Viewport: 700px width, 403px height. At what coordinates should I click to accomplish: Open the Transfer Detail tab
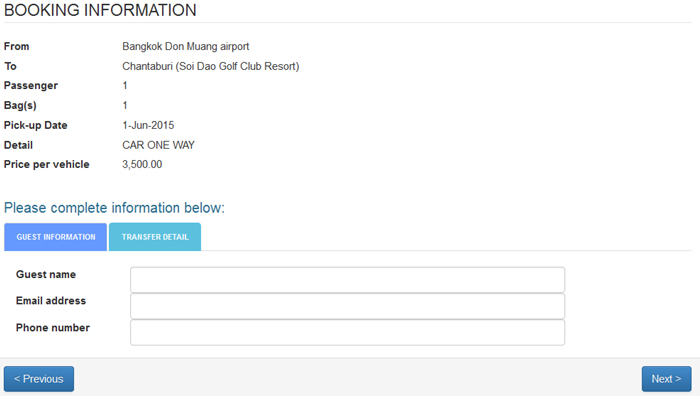coord(155,237)
